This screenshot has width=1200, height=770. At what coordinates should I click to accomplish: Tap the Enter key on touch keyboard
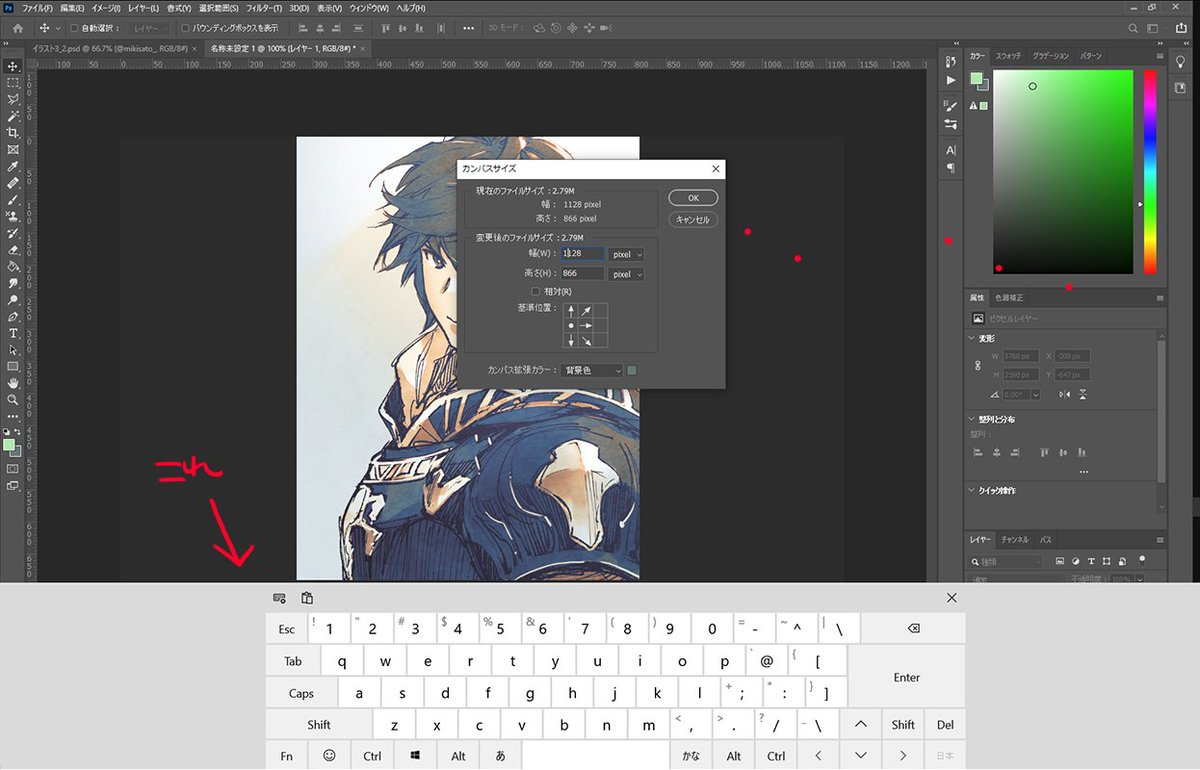tap(906, 677)
